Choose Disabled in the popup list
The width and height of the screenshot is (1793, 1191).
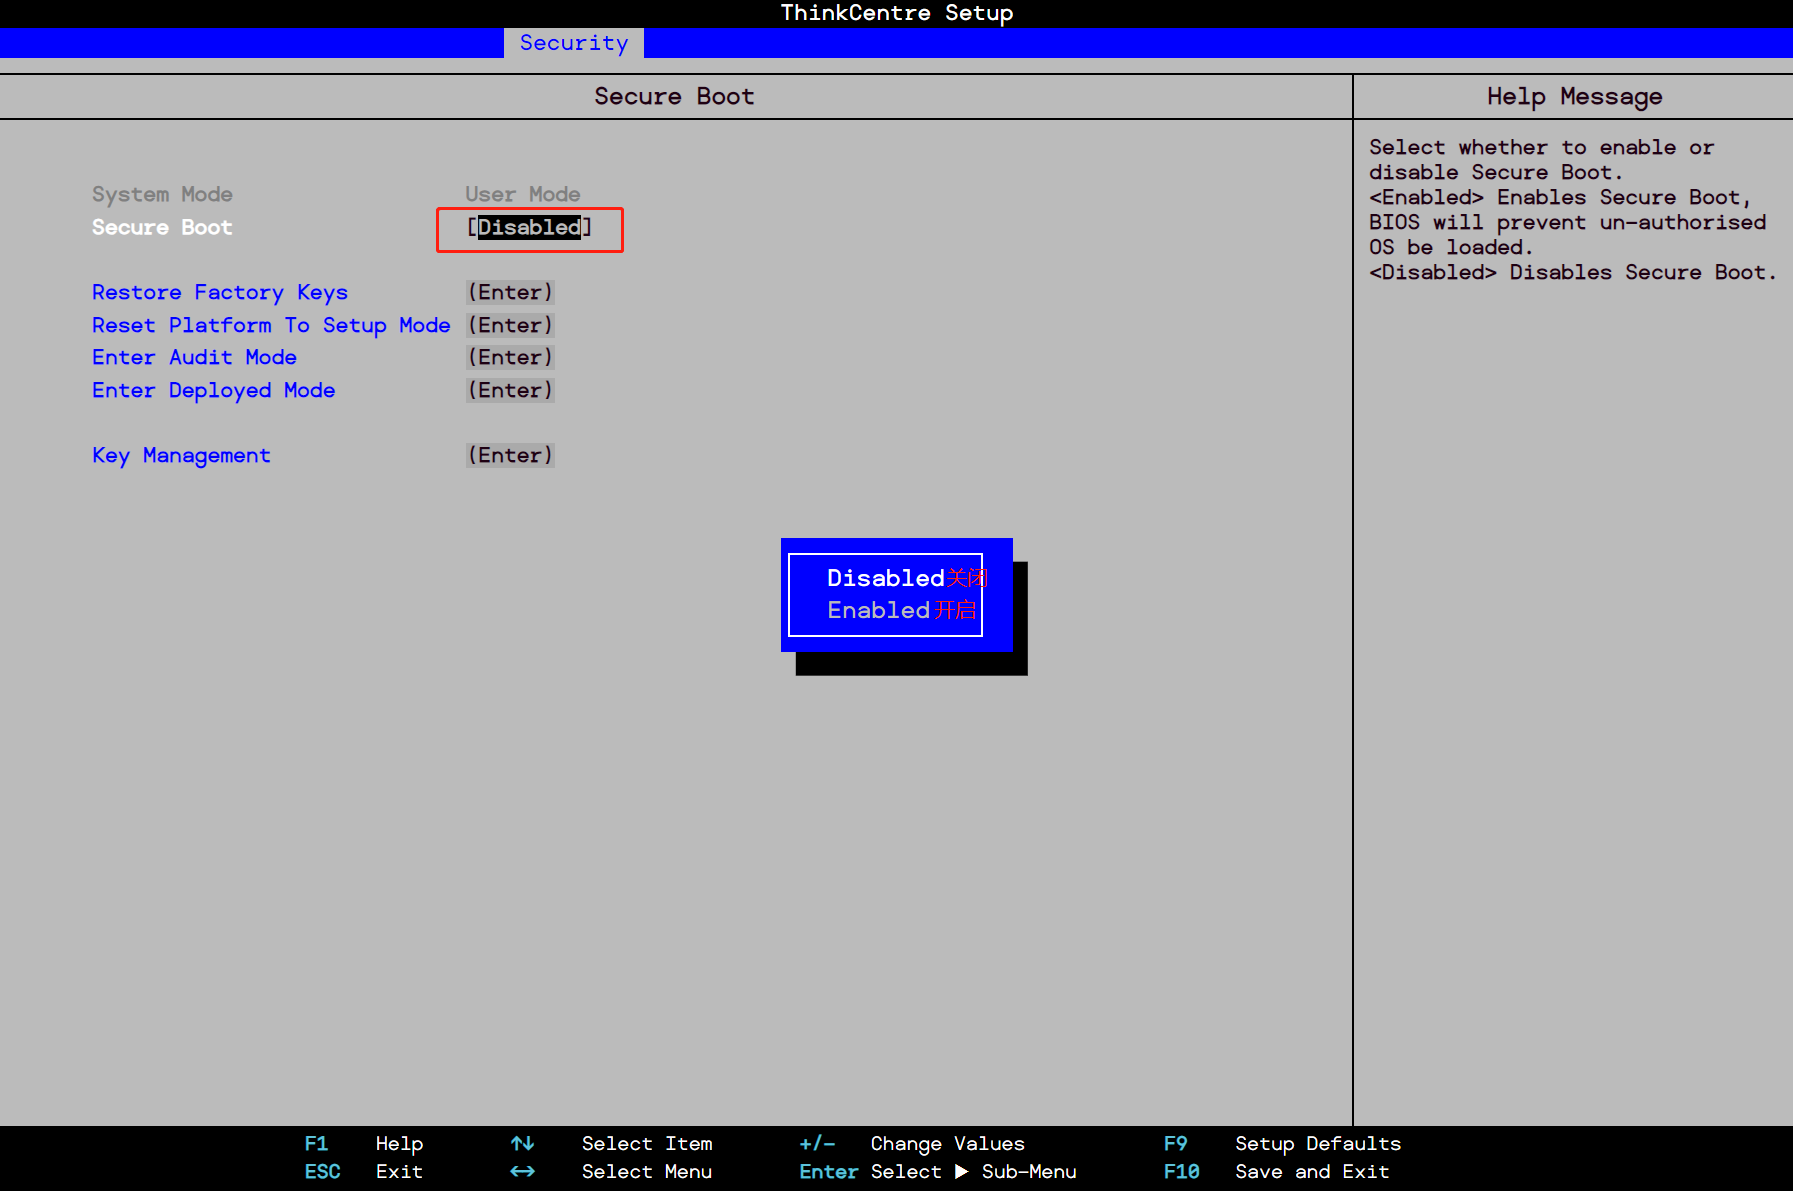[885, 578]
